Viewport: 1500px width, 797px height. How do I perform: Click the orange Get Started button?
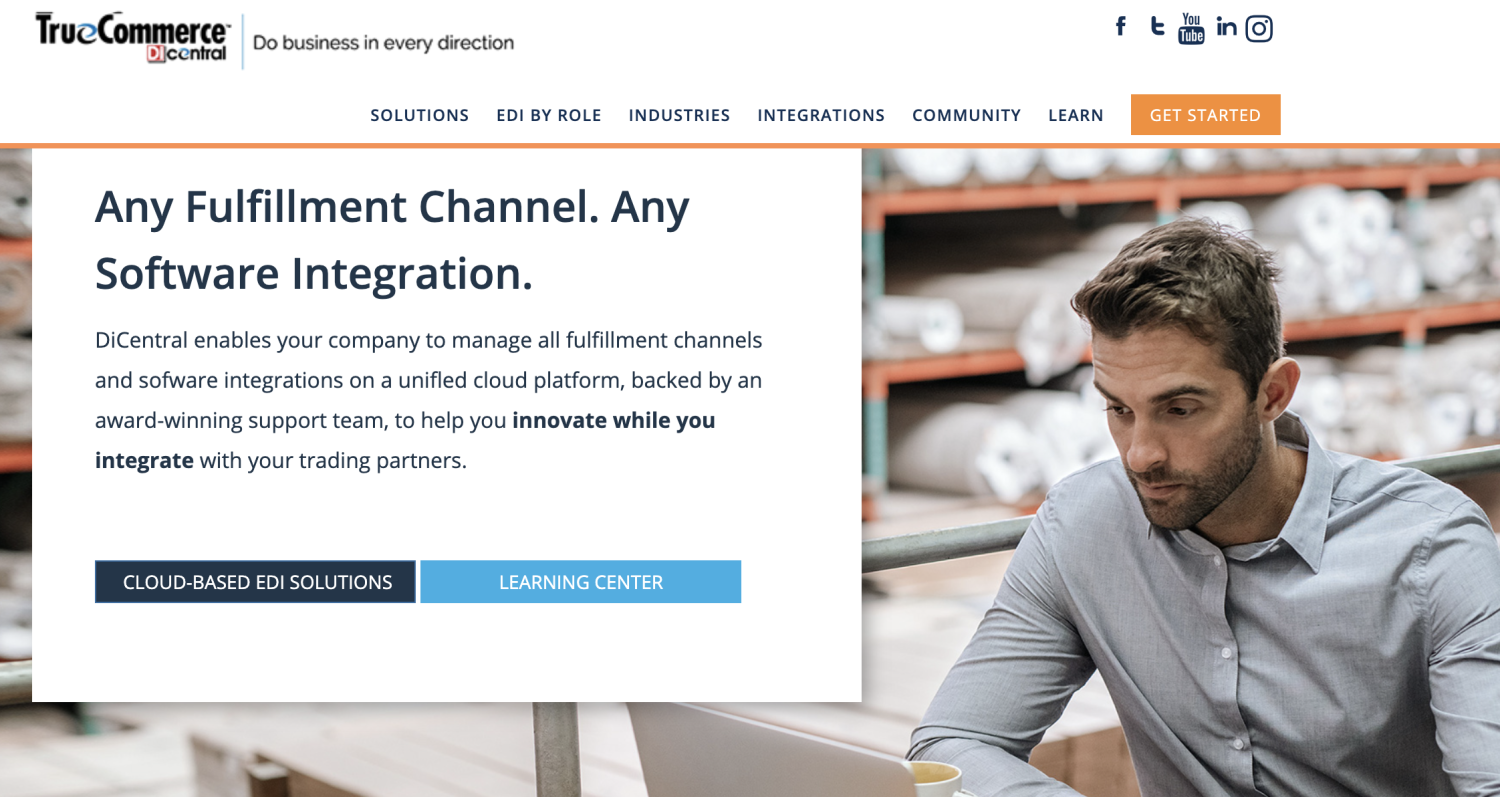tap(1206, 115)
